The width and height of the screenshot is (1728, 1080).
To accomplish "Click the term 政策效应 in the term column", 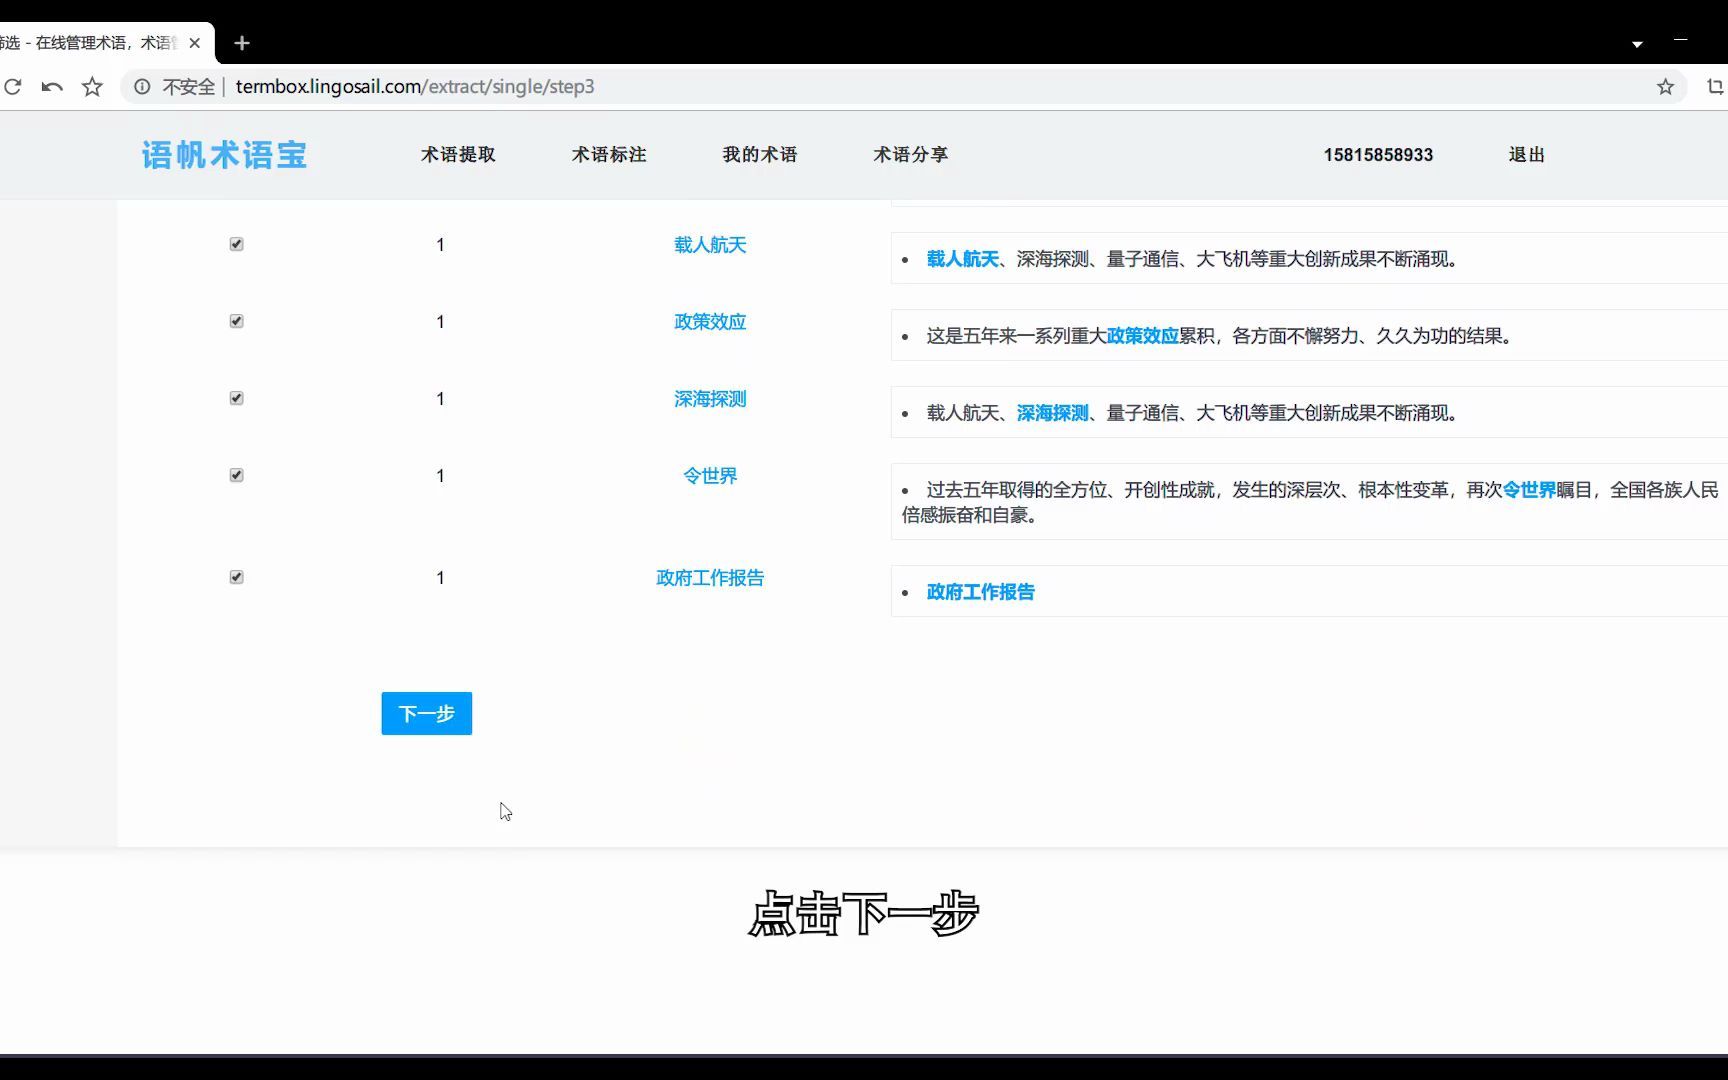I will 710,322.
